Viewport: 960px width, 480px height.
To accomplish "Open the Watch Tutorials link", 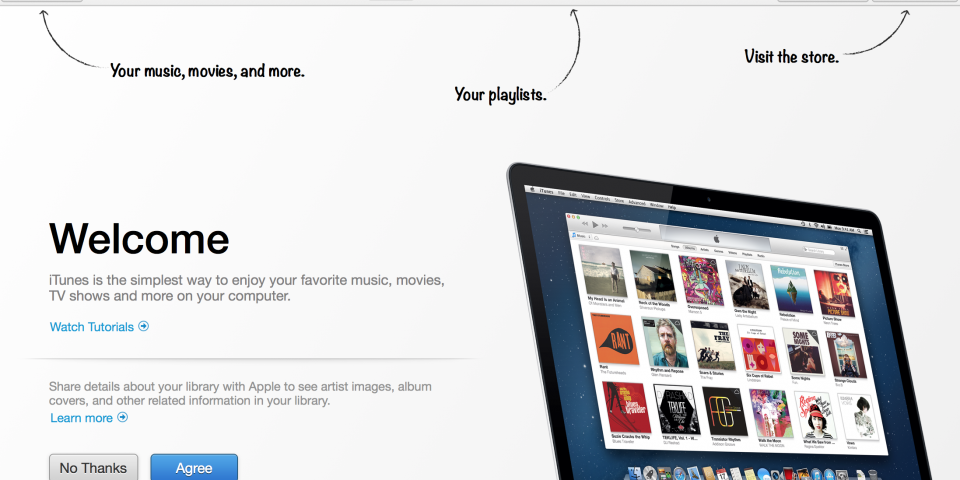I will coord(92,327).
